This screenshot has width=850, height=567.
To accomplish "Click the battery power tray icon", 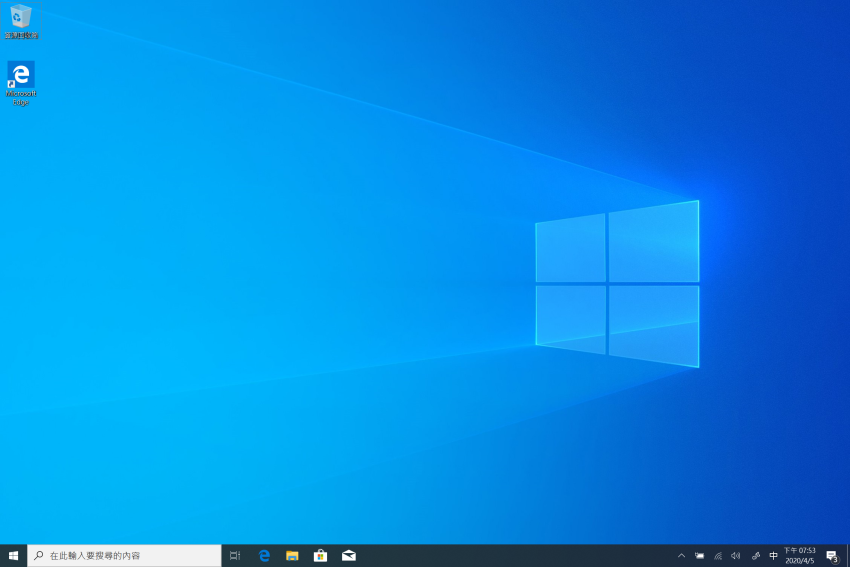I will tap(699, 556).
